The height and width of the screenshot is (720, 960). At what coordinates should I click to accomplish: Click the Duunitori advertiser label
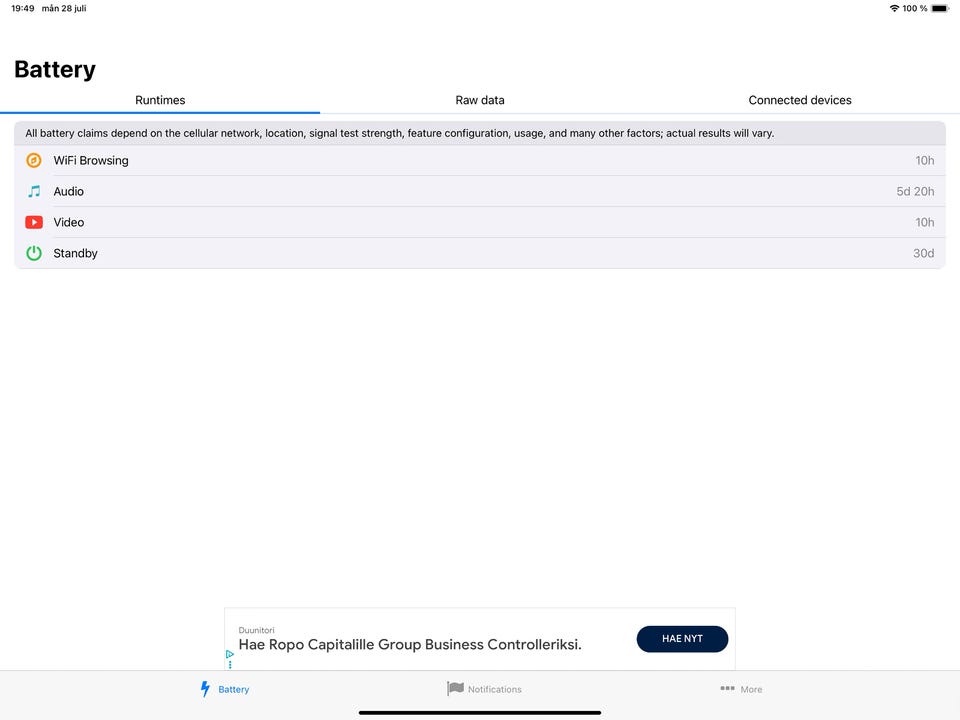pos(256,630)
